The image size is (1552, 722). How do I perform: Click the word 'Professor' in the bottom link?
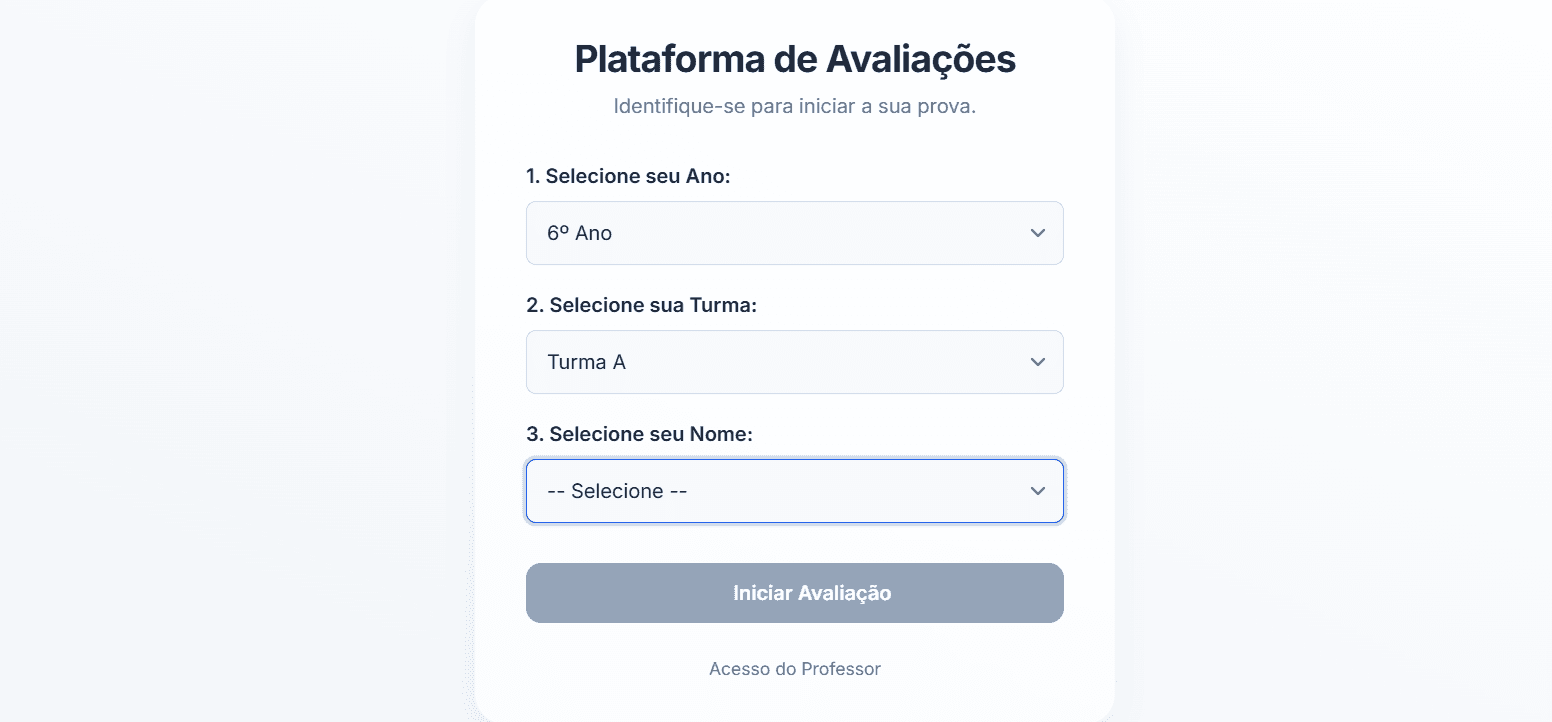pos(840,669)
